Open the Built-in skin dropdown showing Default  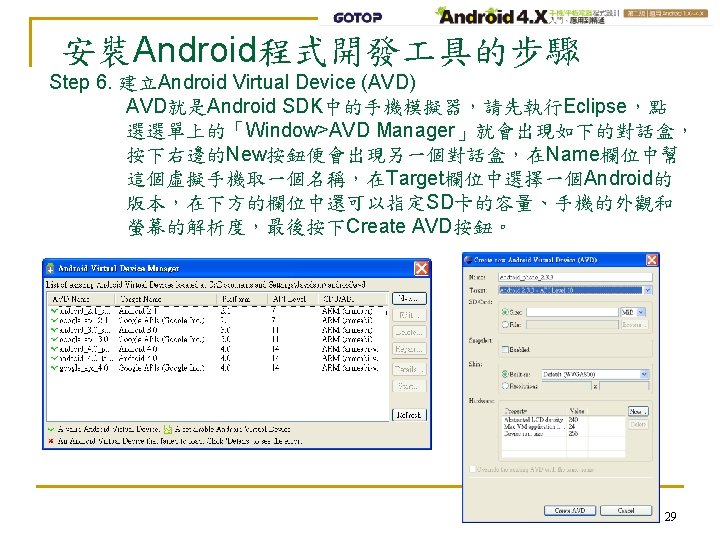(x=595, y=374)
